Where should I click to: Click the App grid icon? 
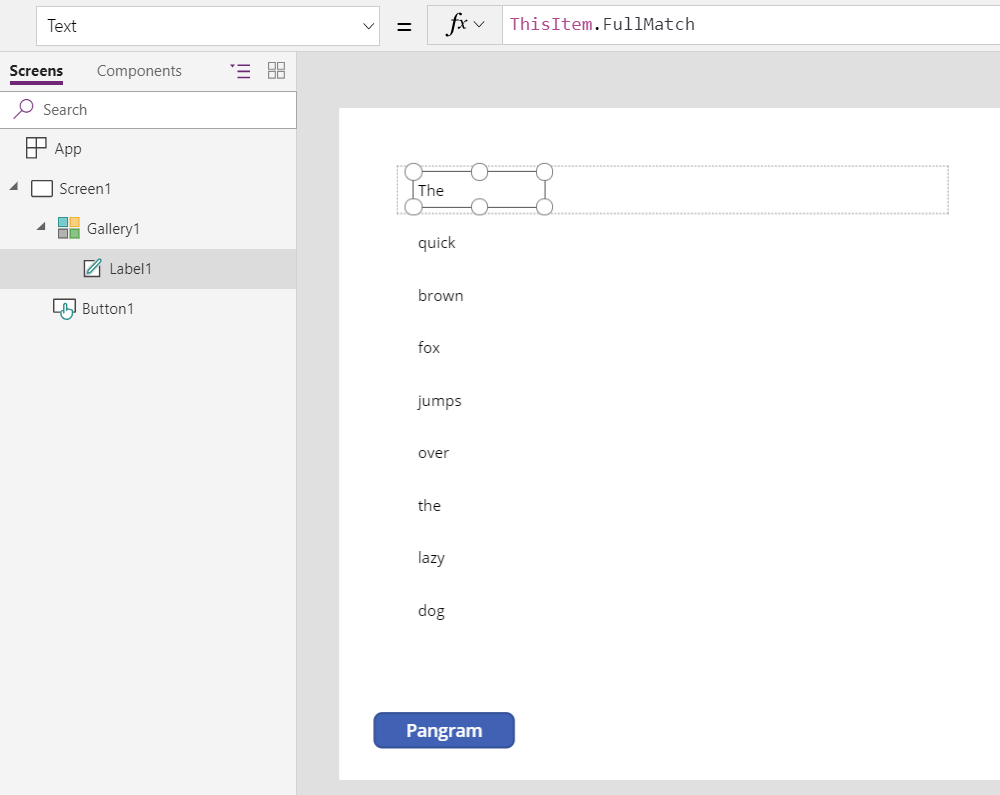tap(36, 148)
